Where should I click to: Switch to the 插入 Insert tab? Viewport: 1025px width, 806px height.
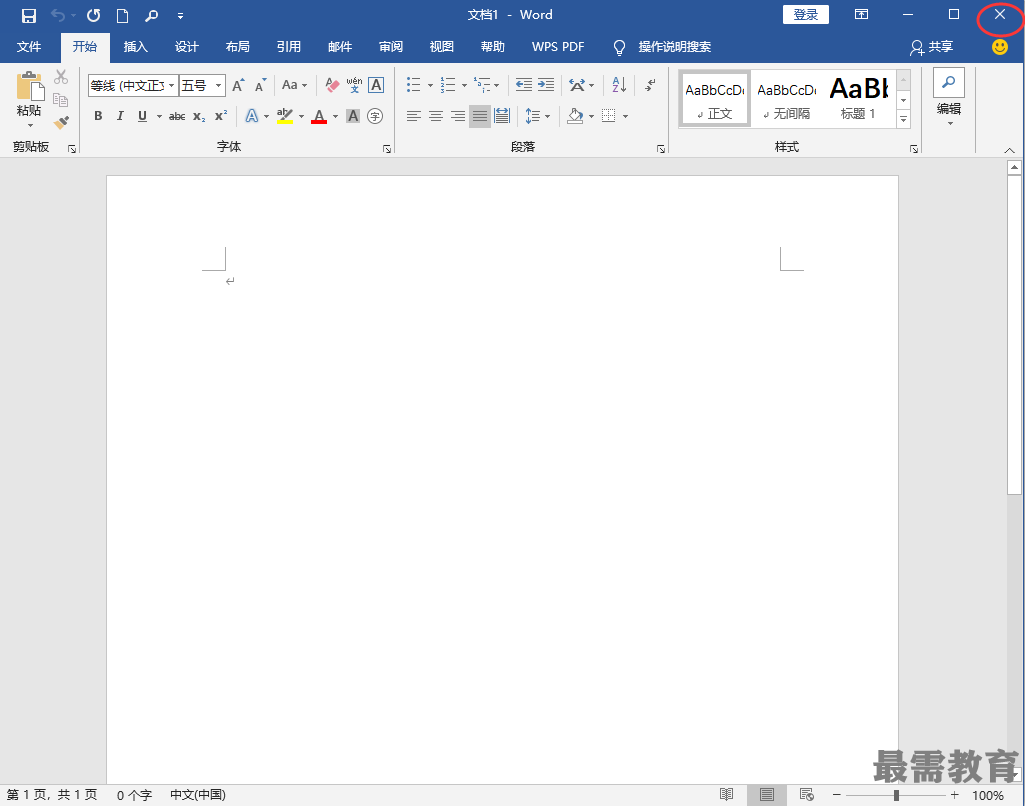(x=136, y=47)
